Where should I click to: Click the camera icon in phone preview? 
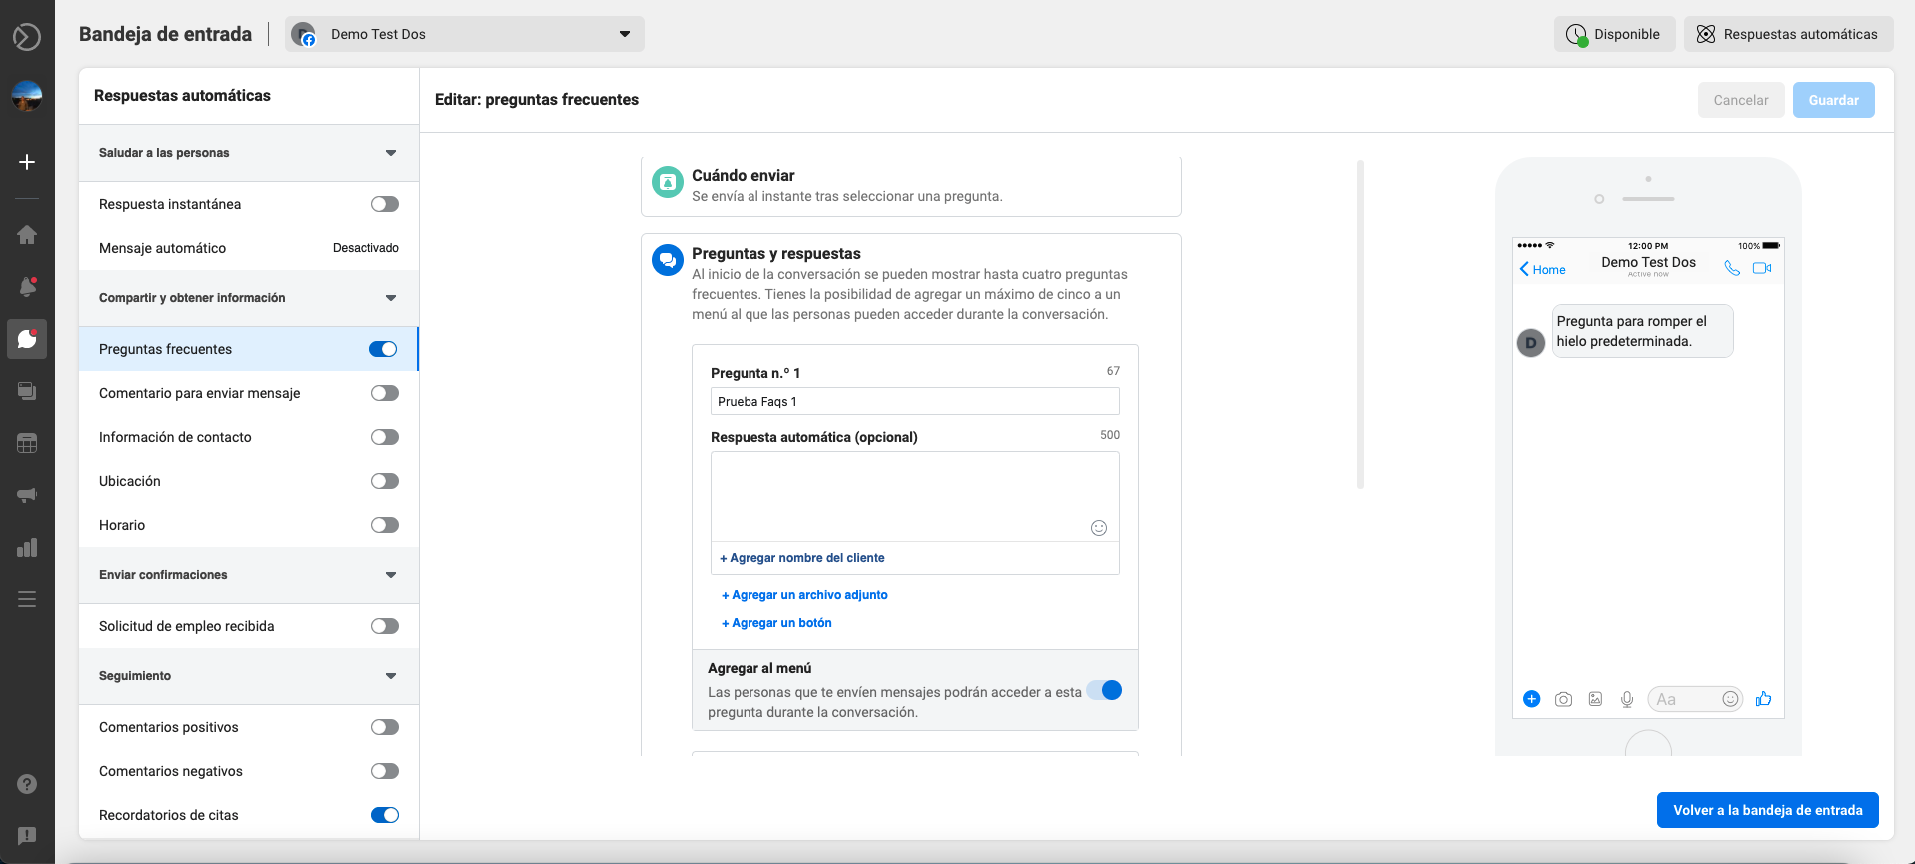coord(1563,699)
